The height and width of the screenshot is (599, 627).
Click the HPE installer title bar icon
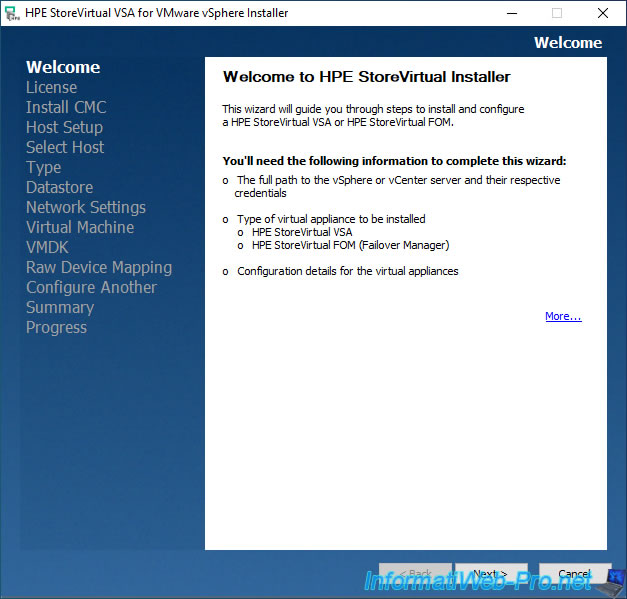(x=12, y=13)
